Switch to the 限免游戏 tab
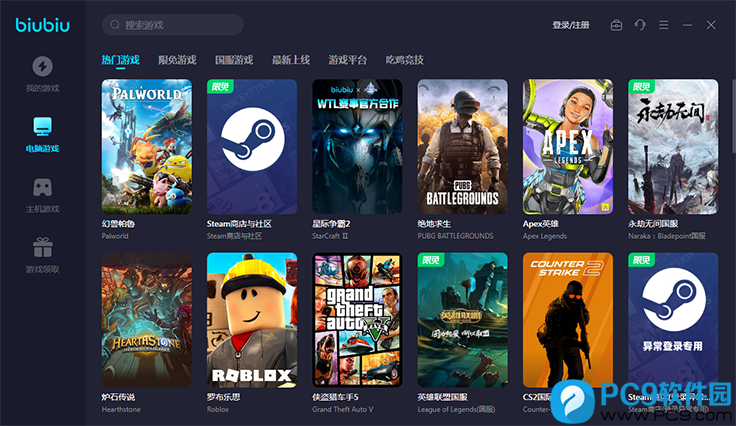This screenshot has width=736, height=426. pos(177,60)
